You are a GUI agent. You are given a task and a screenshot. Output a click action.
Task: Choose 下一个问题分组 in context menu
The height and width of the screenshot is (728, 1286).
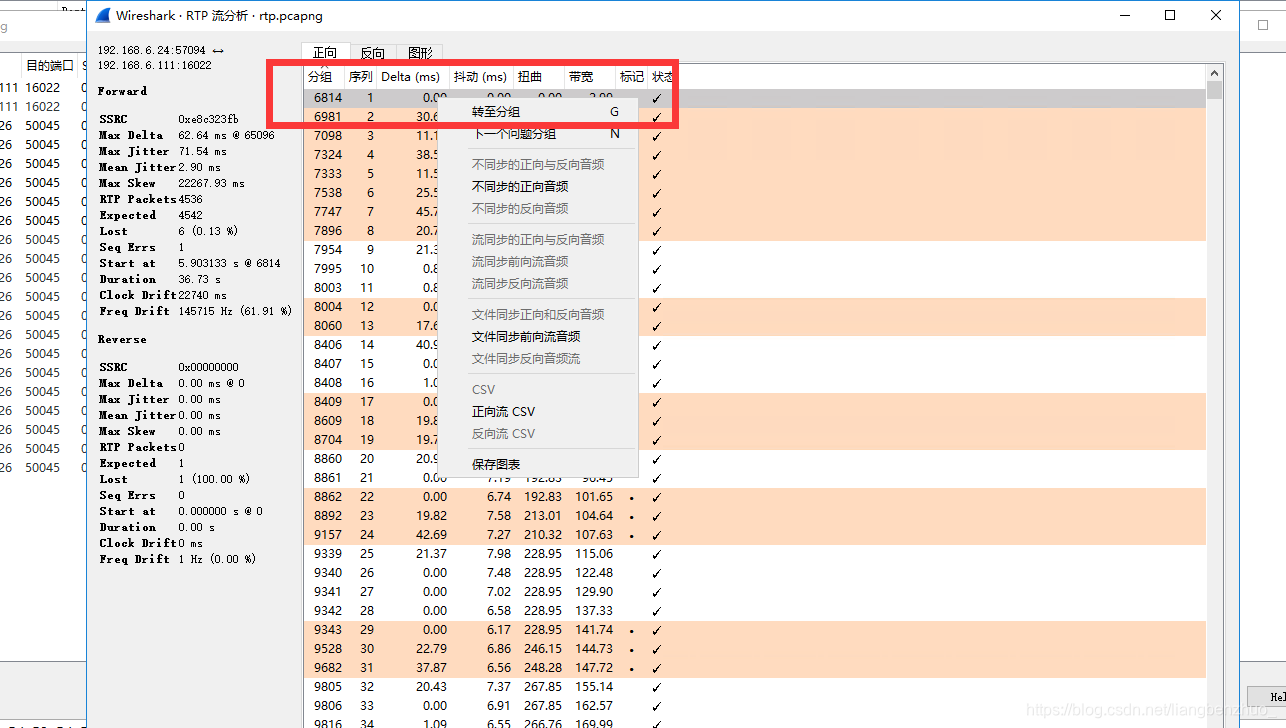pos(538,134)
